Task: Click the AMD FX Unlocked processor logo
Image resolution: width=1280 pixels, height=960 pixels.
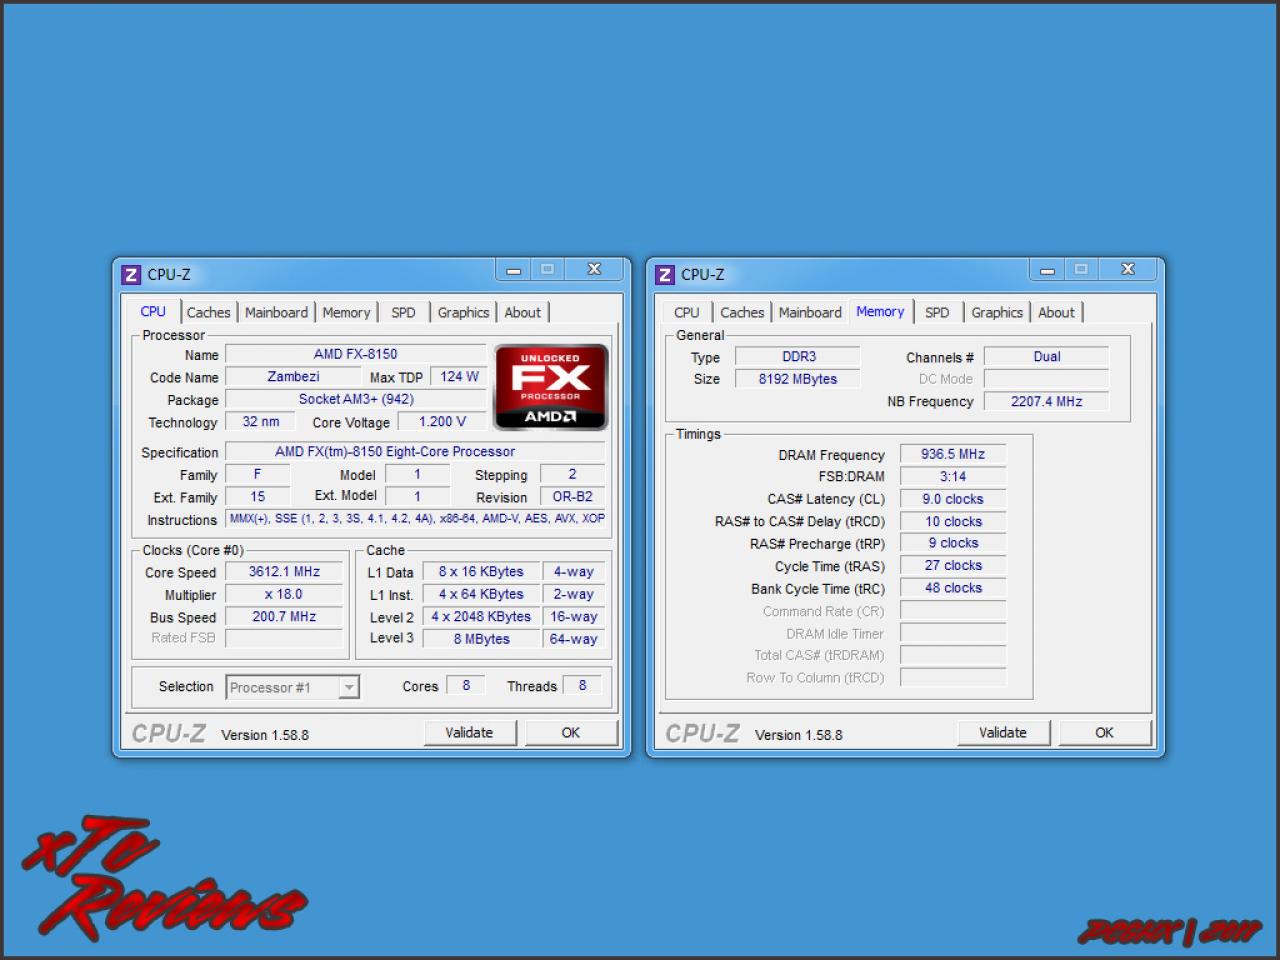Action: click(x=551, y=386)
